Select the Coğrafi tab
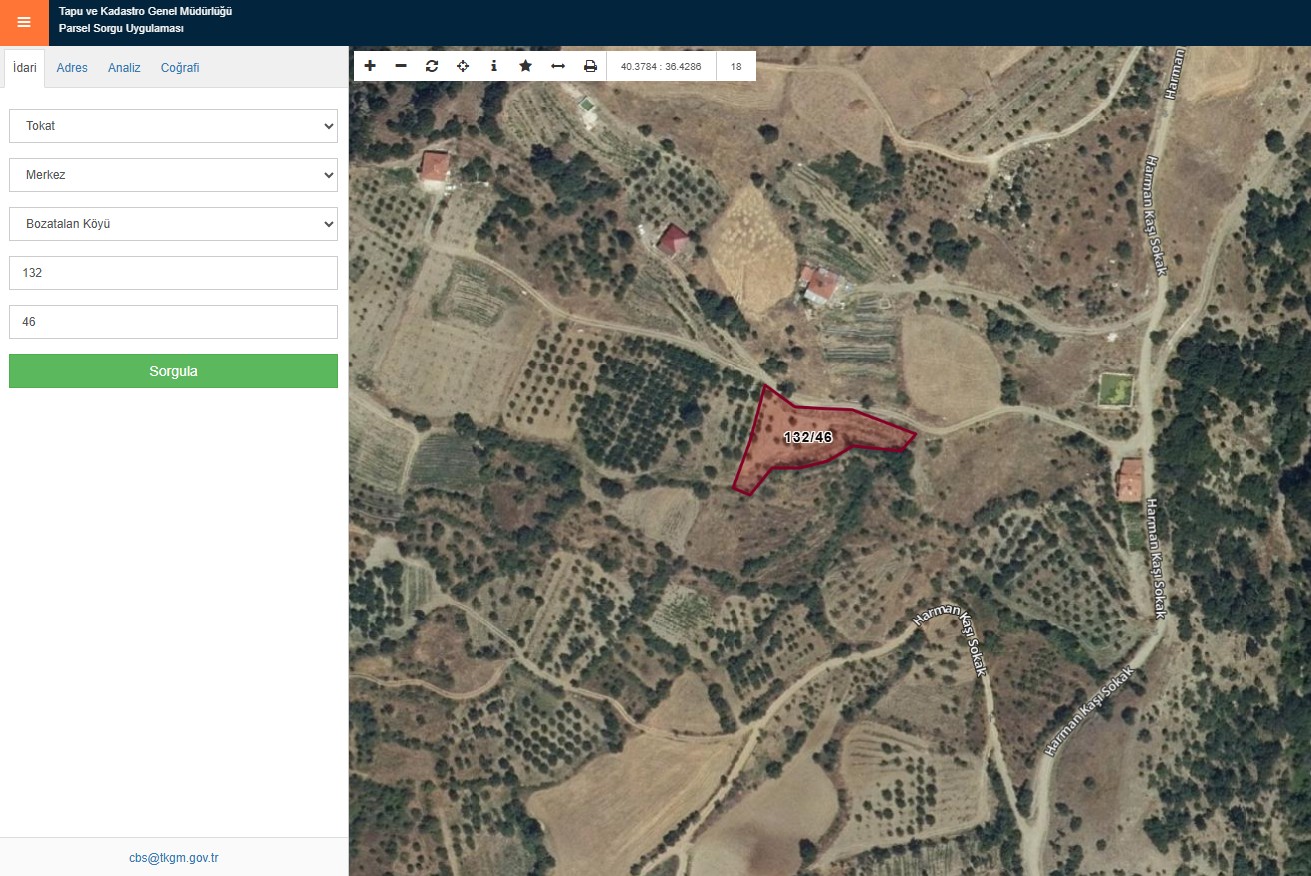Screen dimensions: 1311x876 [x=180, y=68]
